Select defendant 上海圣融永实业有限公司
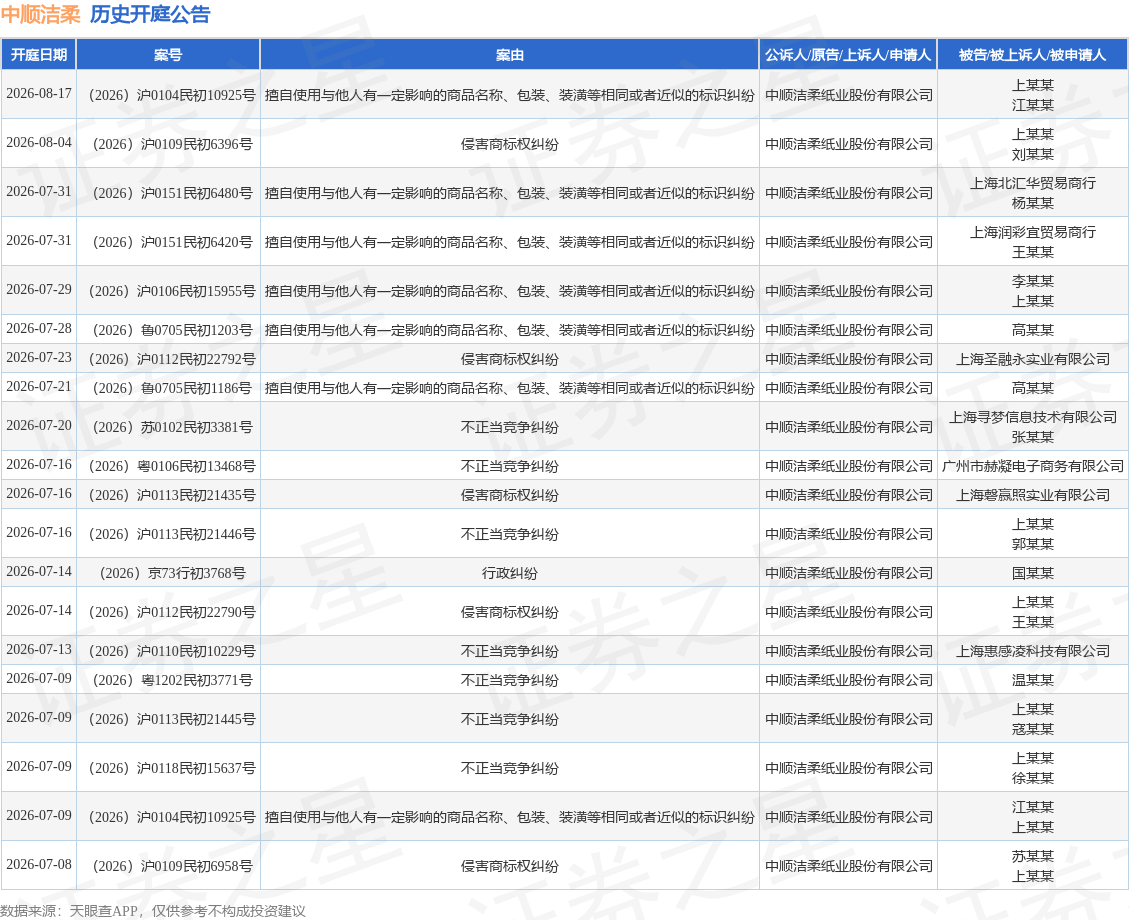 coord(1033,358)
